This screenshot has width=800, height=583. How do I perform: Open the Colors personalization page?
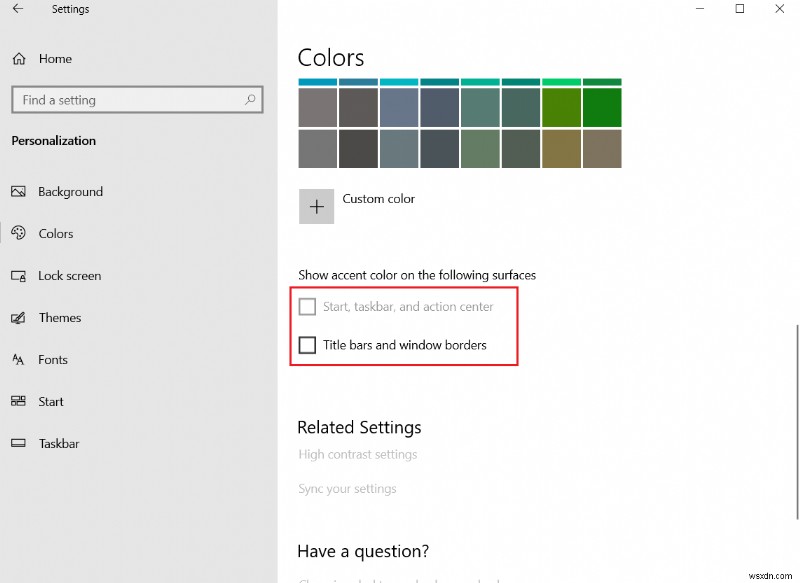click(56, 234)
